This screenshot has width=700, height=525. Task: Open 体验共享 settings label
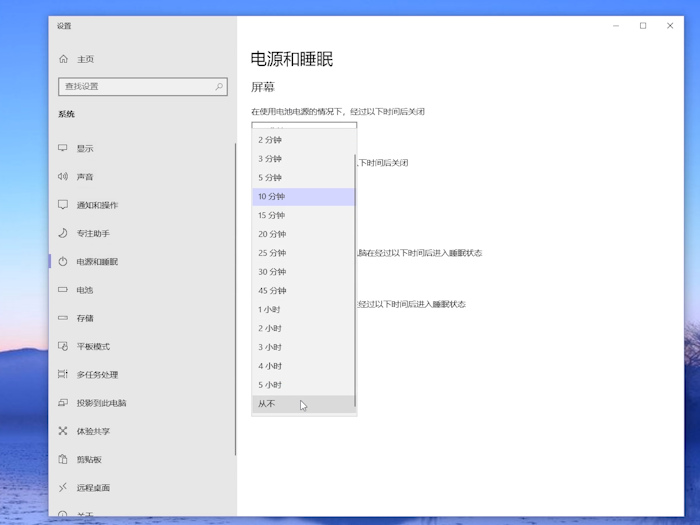click(93, 431)
